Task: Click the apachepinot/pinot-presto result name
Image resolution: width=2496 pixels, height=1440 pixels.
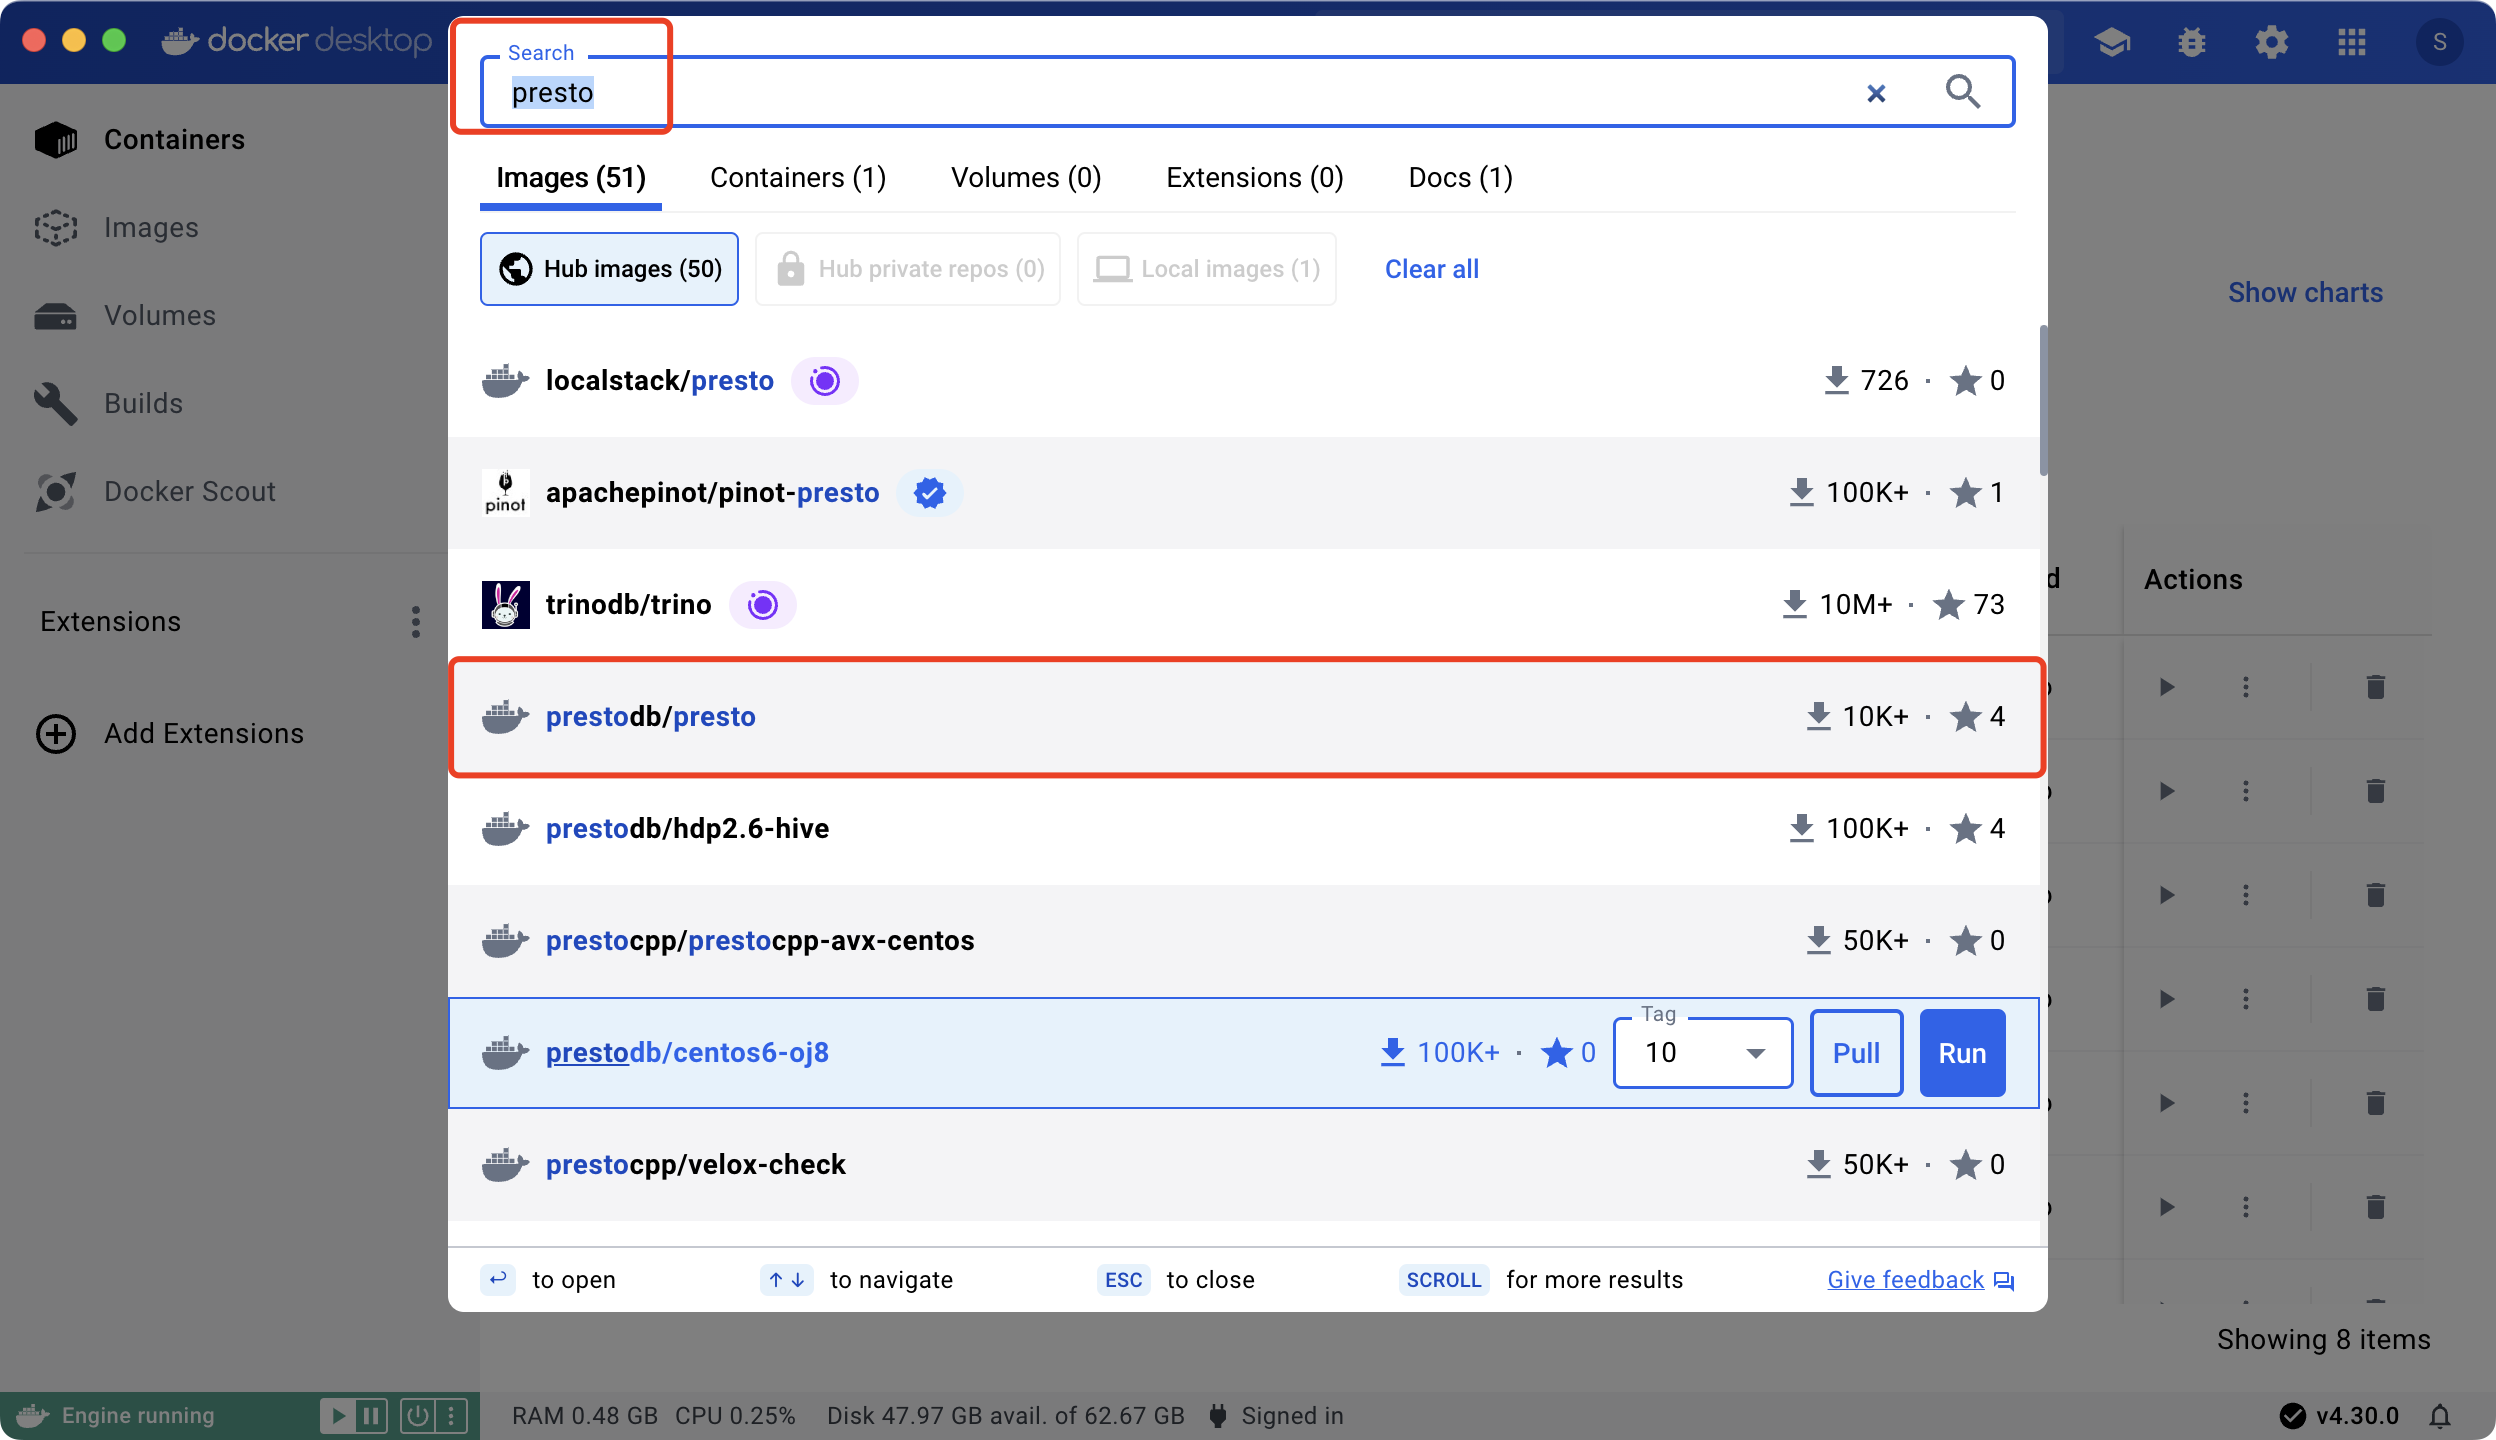Action: (x=712, y=493)
